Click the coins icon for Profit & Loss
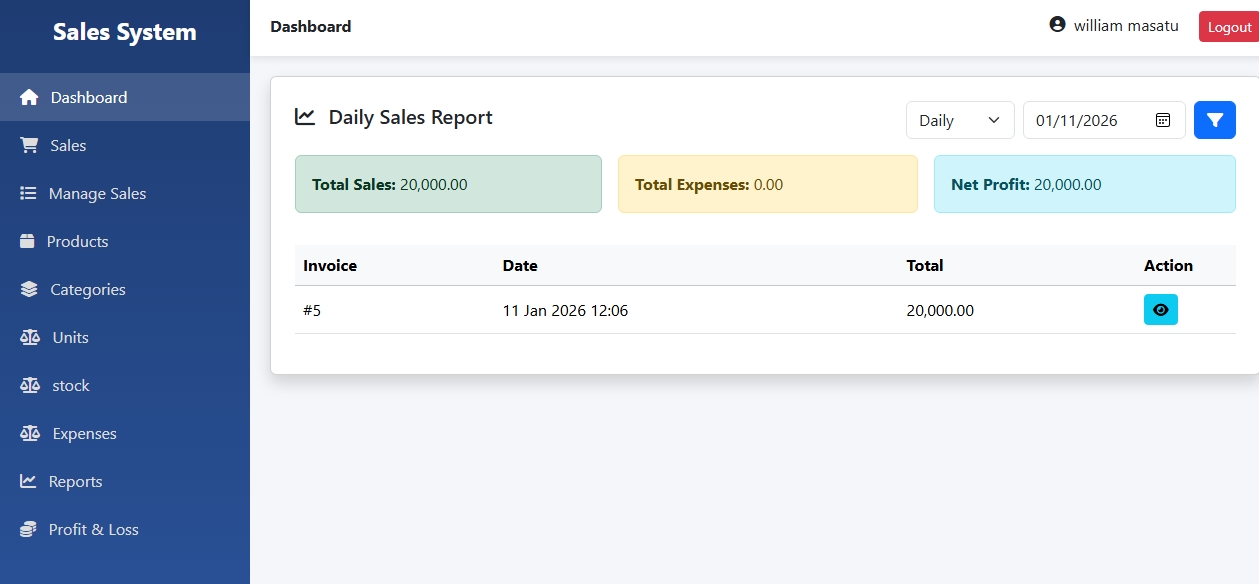Screen dimensions: 1259x584 point(28,529)
